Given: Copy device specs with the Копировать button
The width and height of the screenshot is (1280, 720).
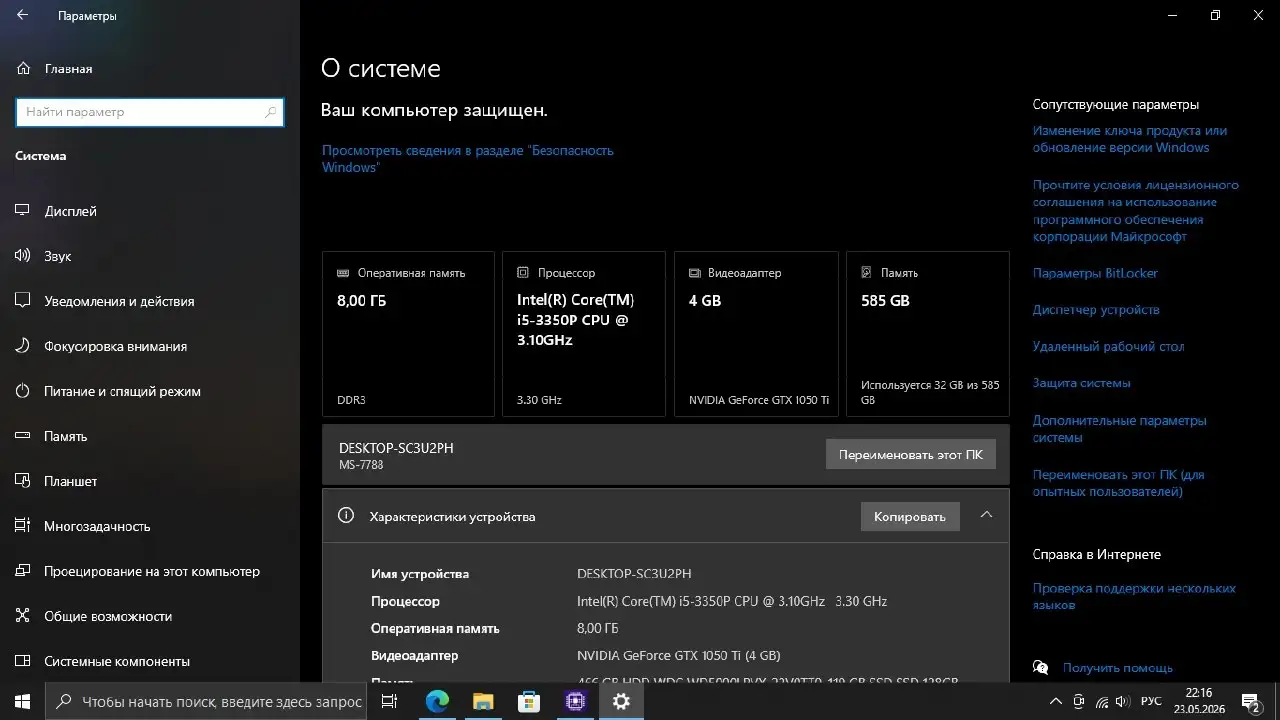Looking at the screenshot, I should (x=910, y=516).
